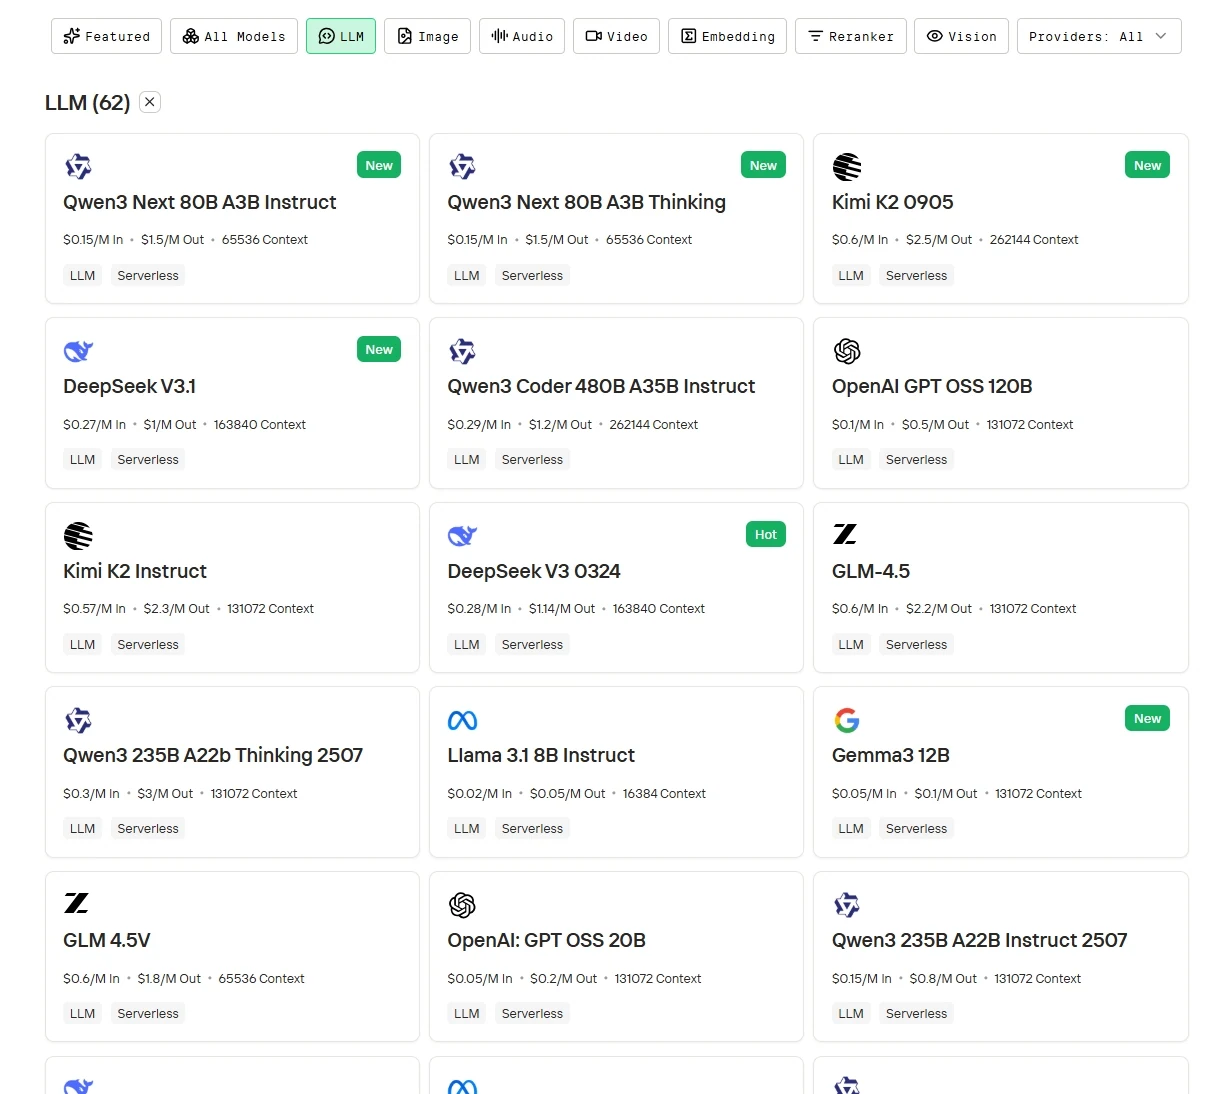Click the LLM tag on Llama 3.1 8B Instruct
The image size is (1226, 1094).
467,829
